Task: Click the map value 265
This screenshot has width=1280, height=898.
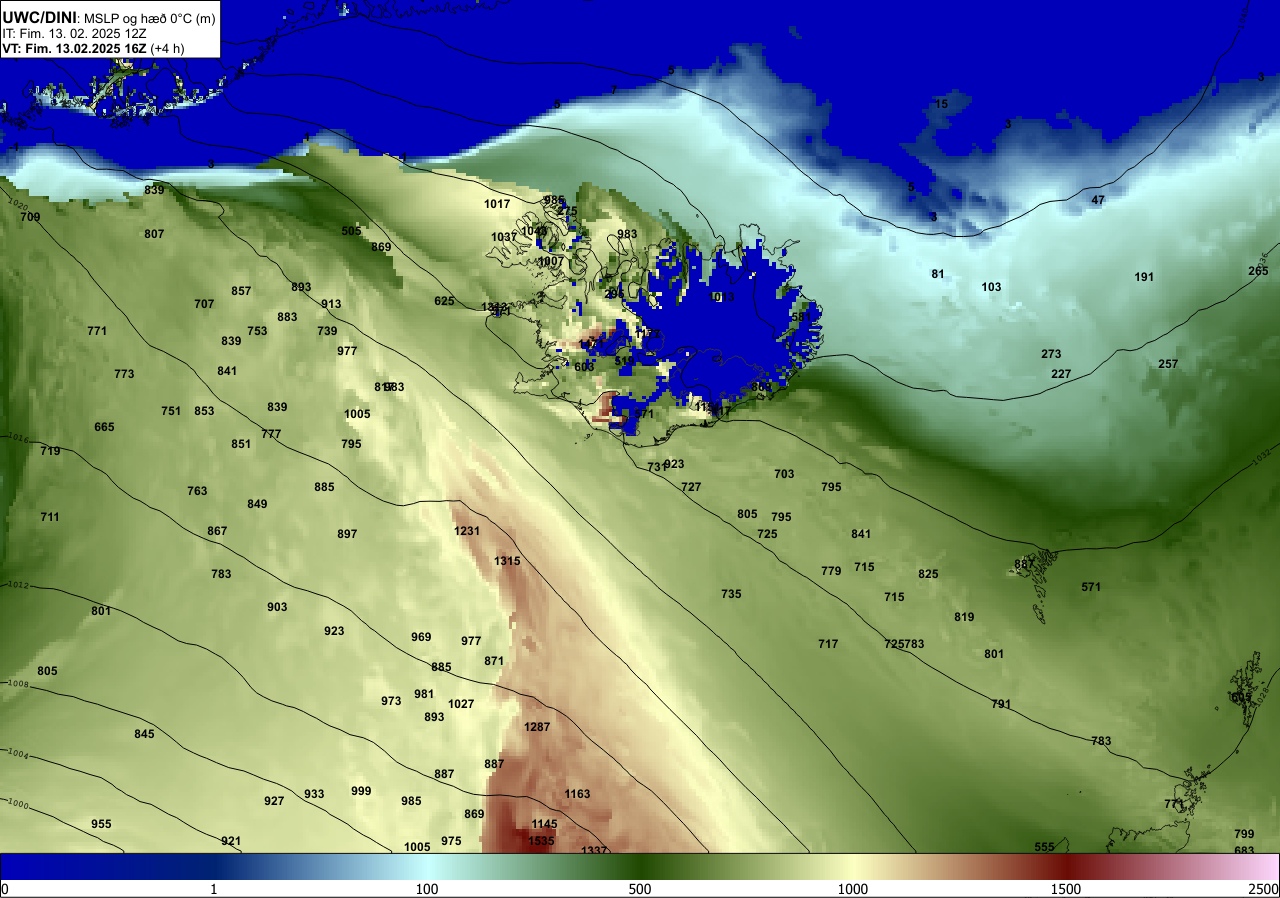Action: tap(1258, 271)
